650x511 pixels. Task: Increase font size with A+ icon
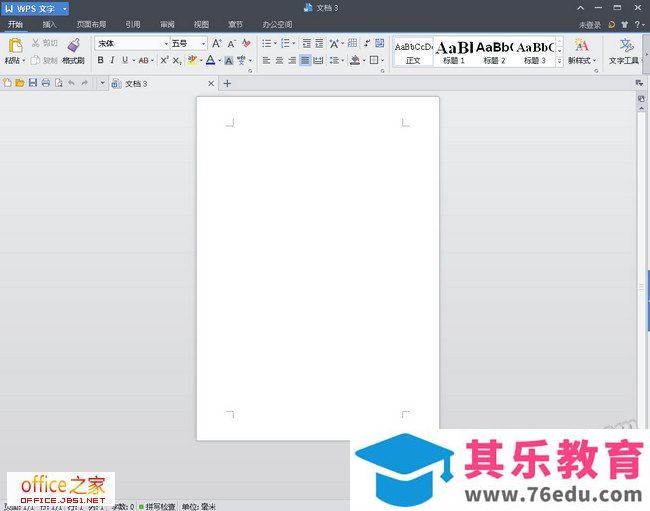(x=217, y=43)
